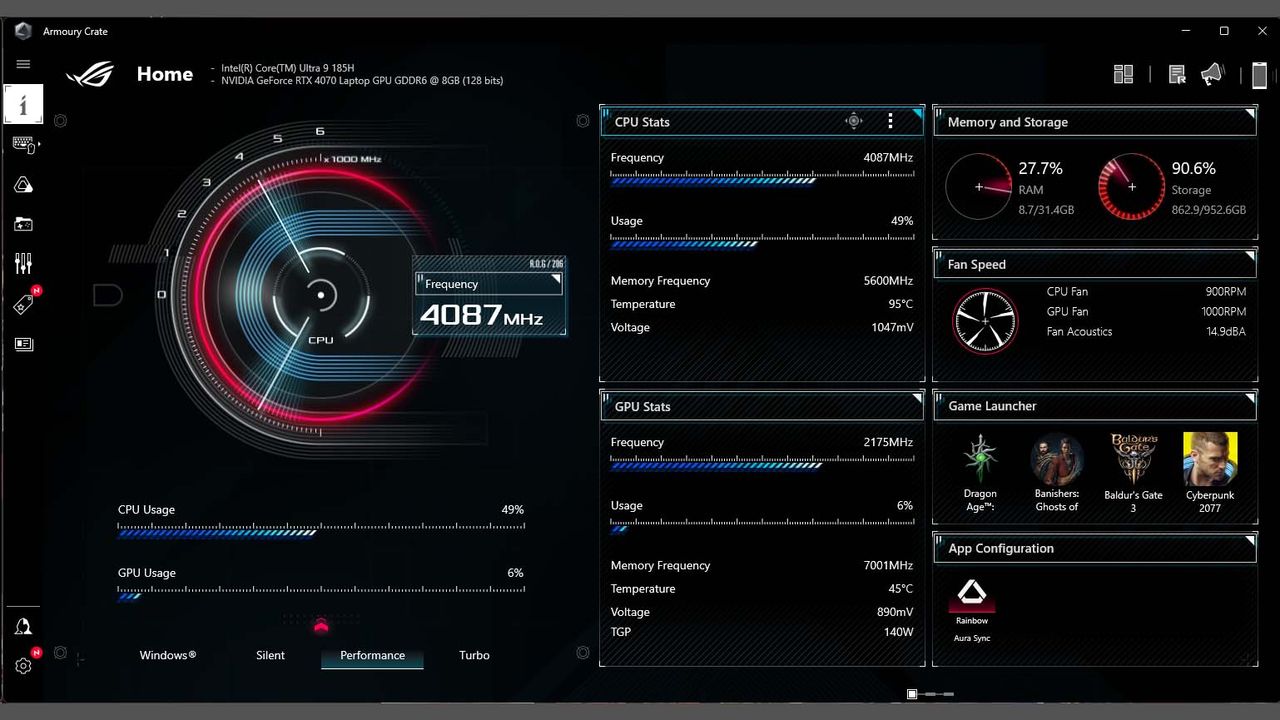Viewport: 1280px width, 720px height.
Task: Expand the Fan Speed panel corner arrow
Action: (1250, 257)
